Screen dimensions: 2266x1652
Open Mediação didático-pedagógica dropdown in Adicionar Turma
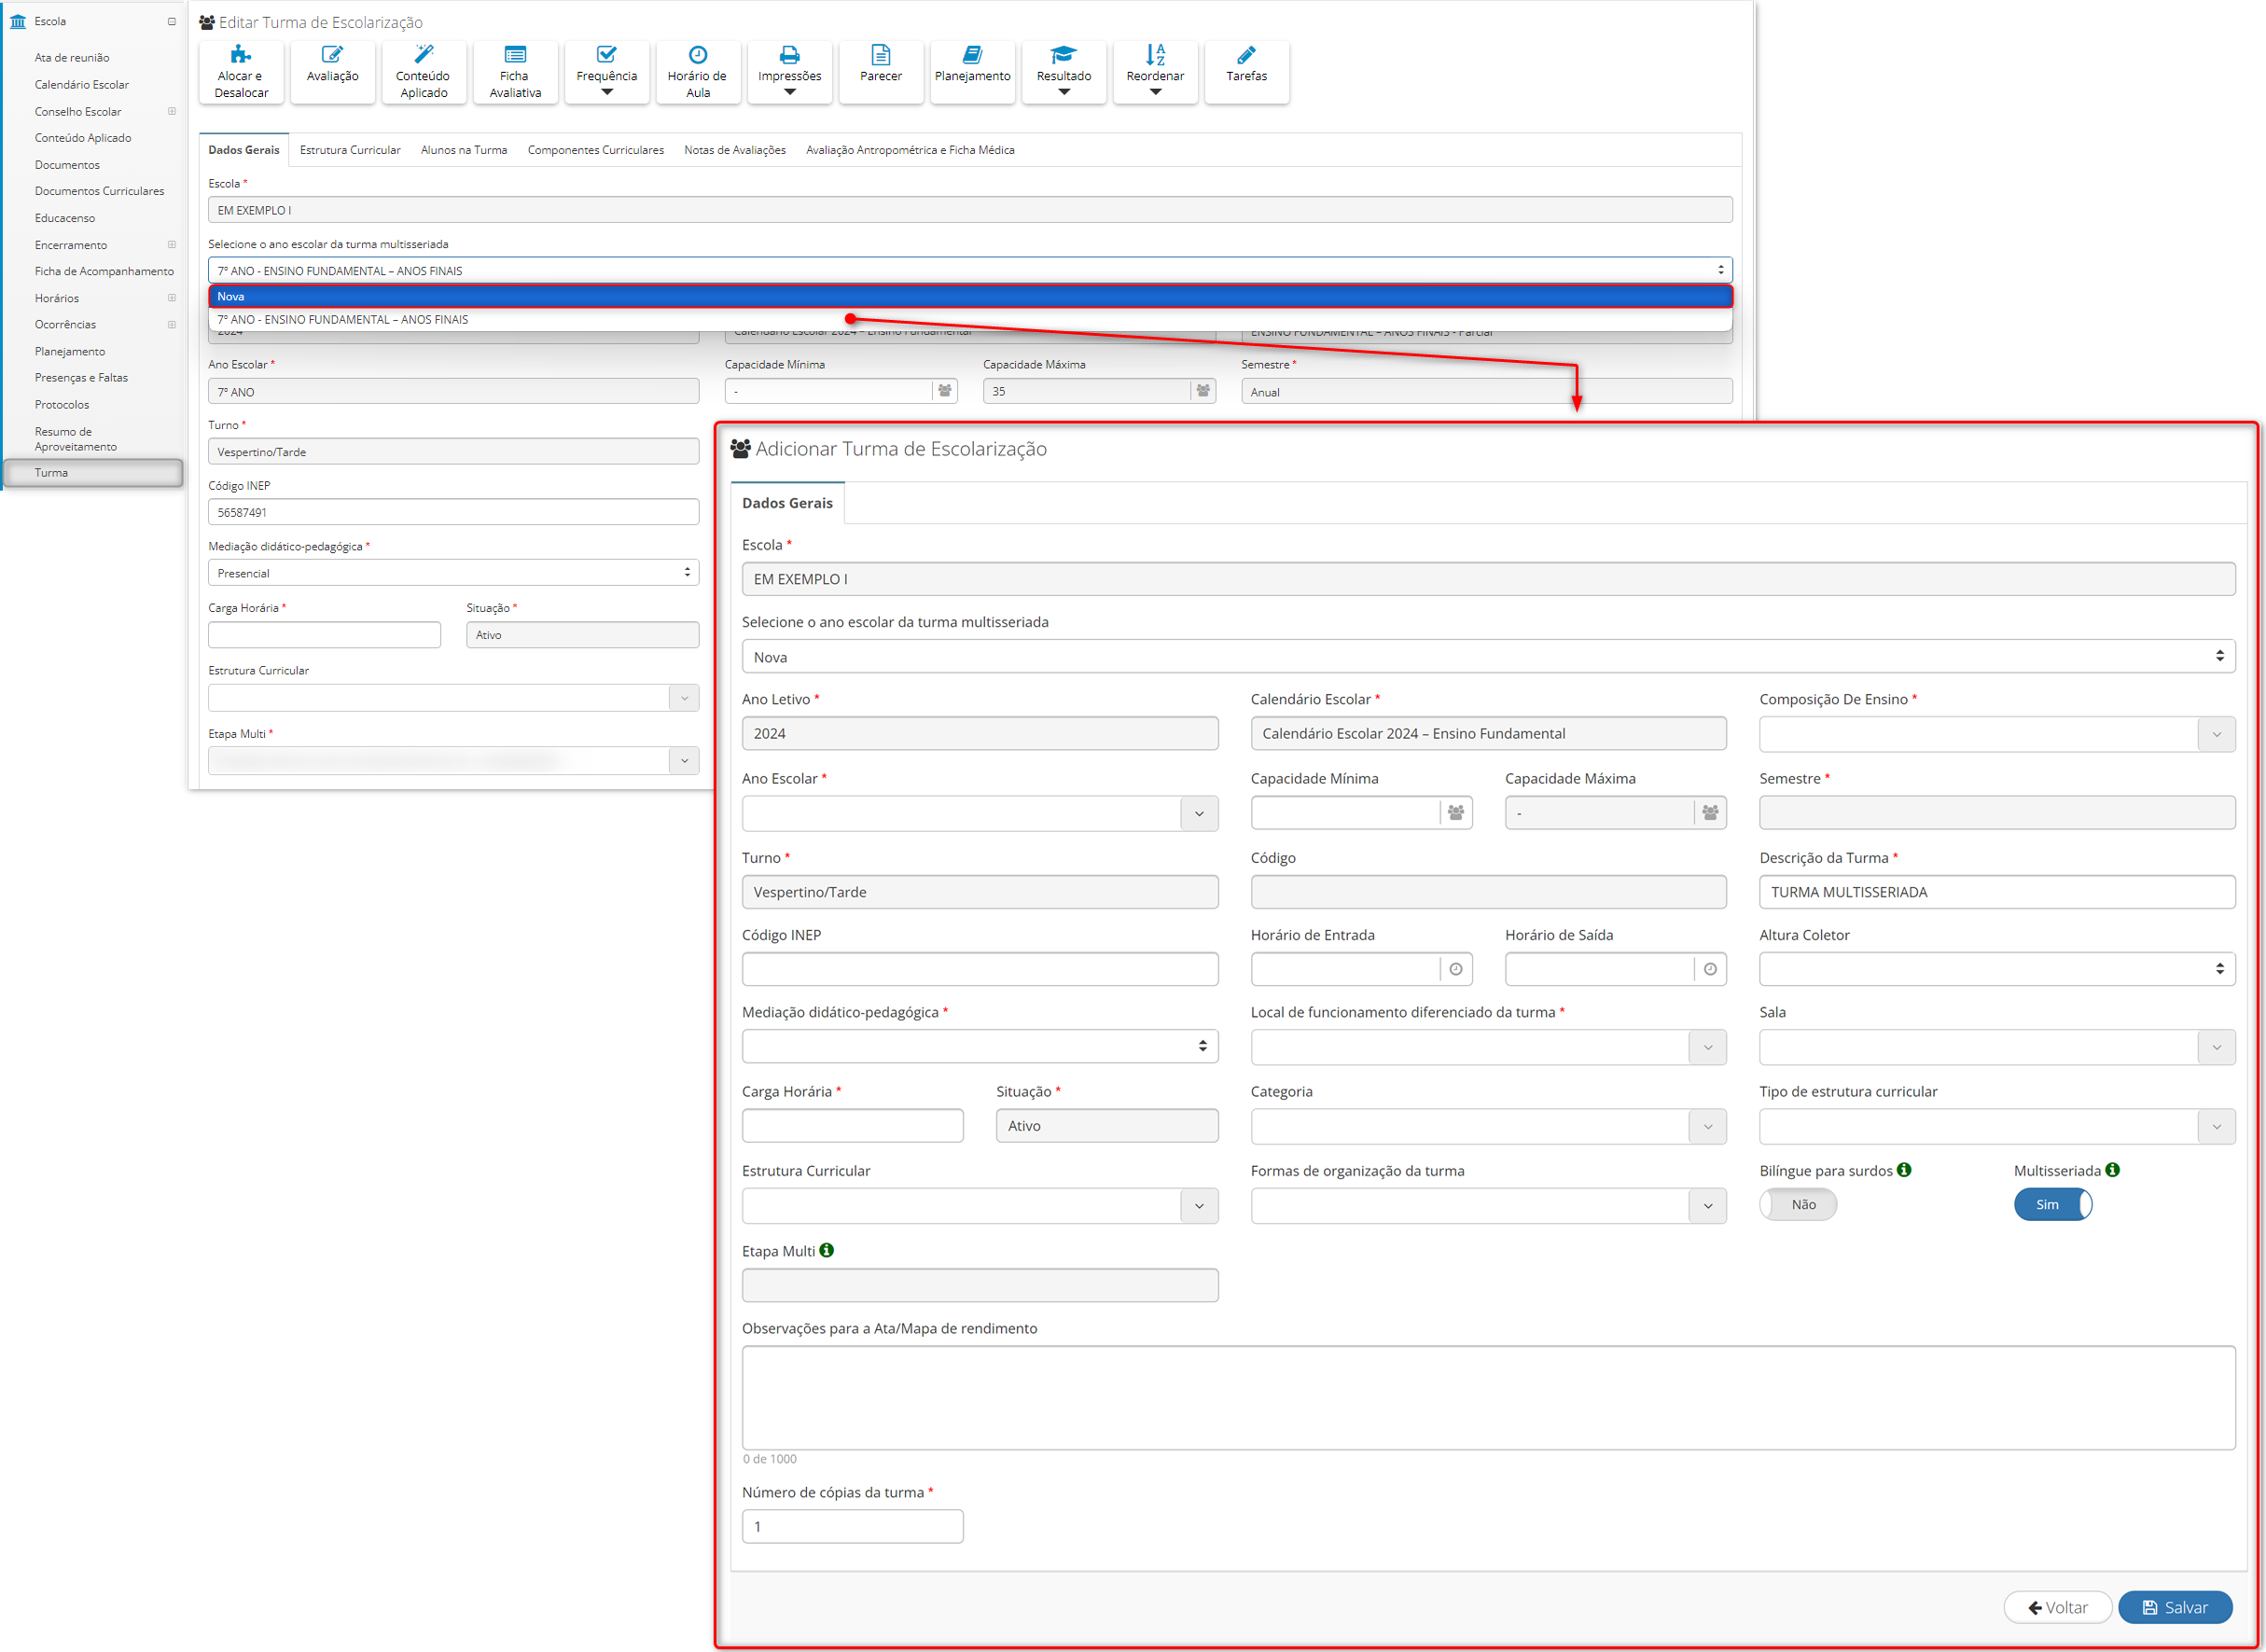point(980,1046)
